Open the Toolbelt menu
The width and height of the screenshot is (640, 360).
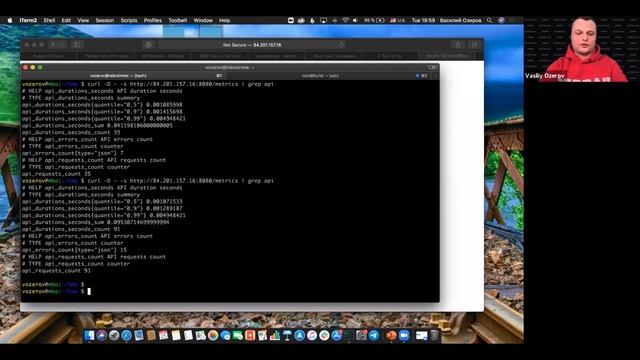(x=178, y=20)
